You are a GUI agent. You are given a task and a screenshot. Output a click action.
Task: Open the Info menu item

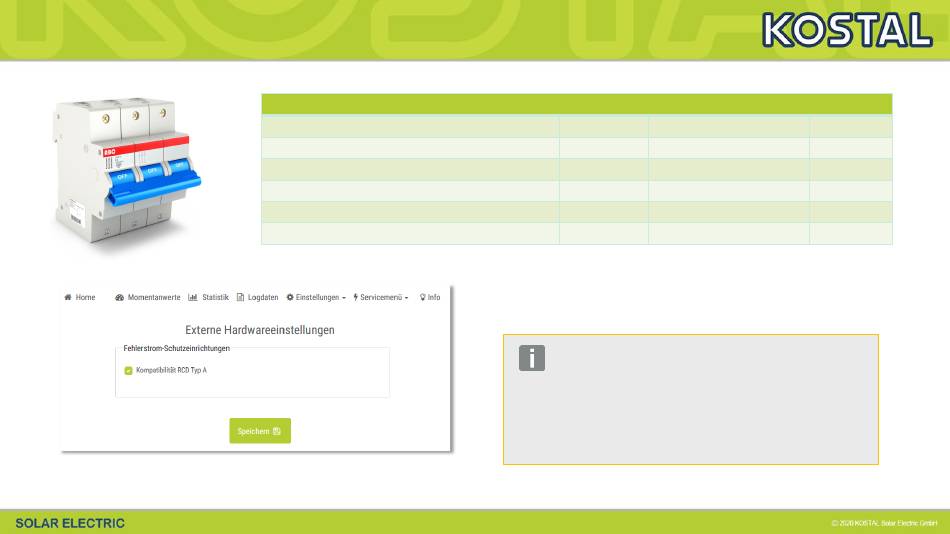click(430, 297)
